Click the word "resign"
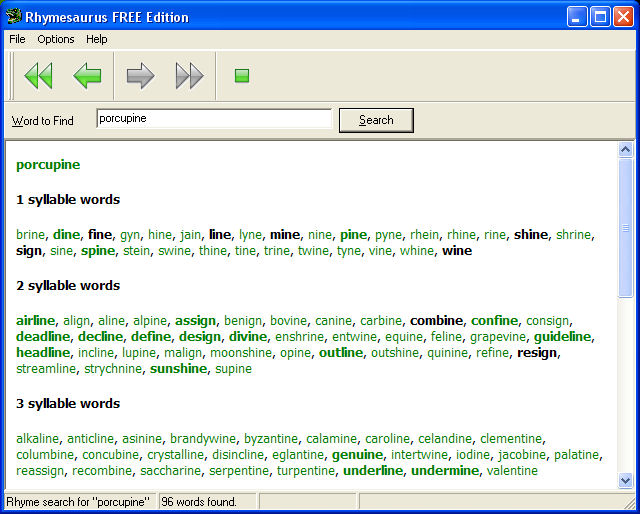 [x=537, y=353]
